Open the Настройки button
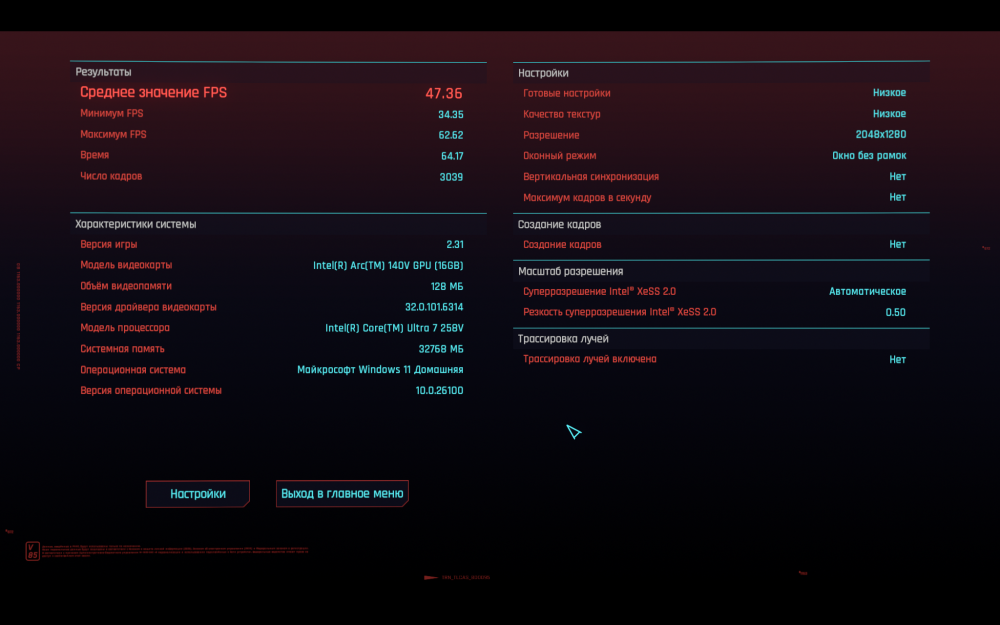The image size is (1000, 625). [x=198, y=494]
